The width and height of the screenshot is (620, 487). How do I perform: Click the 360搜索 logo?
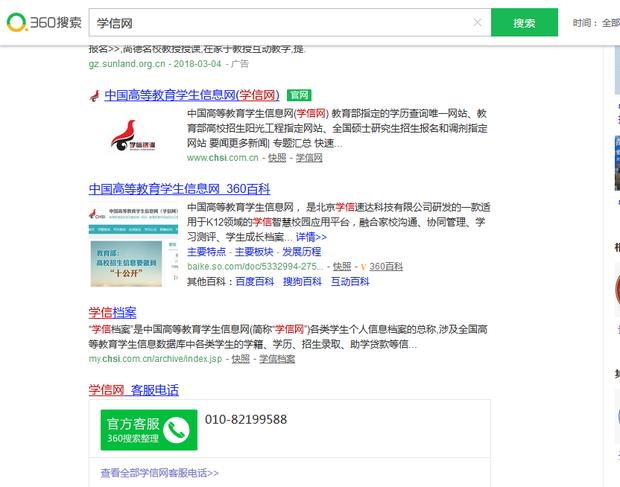coord(43,23)
